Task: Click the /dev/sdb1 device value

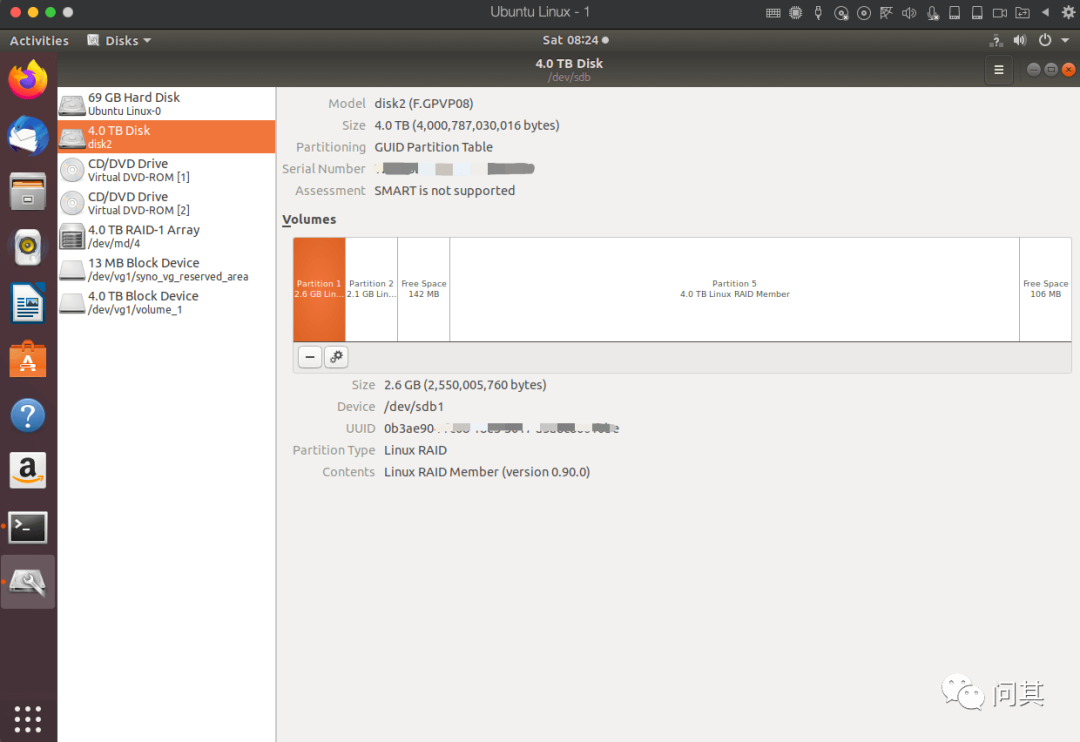Action: 413,406
